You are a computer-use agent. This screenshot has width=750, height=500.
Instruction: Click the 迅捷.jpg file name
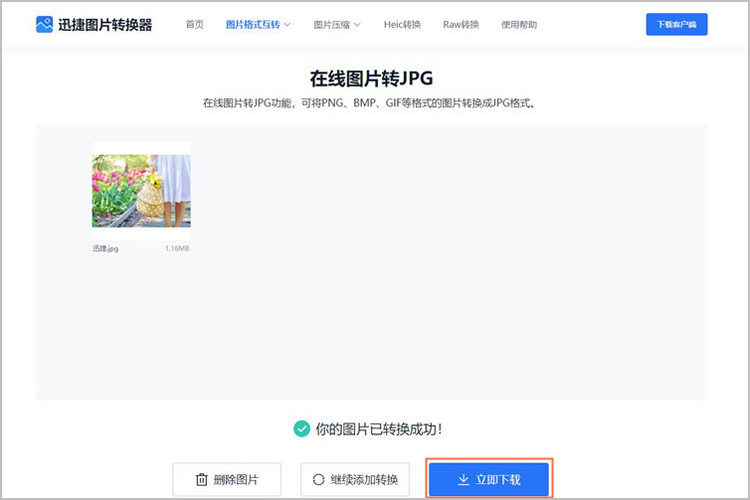(105, 248)
